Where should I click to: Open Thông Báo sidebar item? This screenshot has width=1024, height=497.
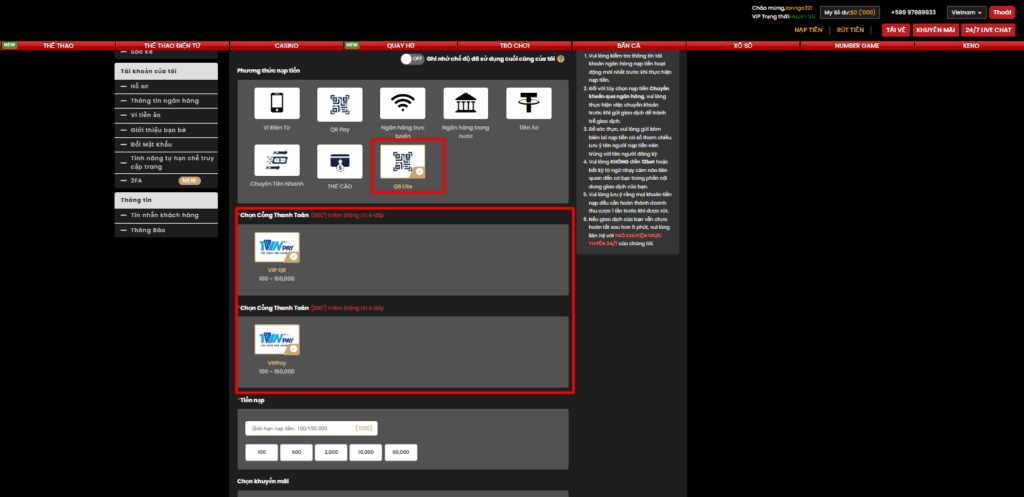166,231
